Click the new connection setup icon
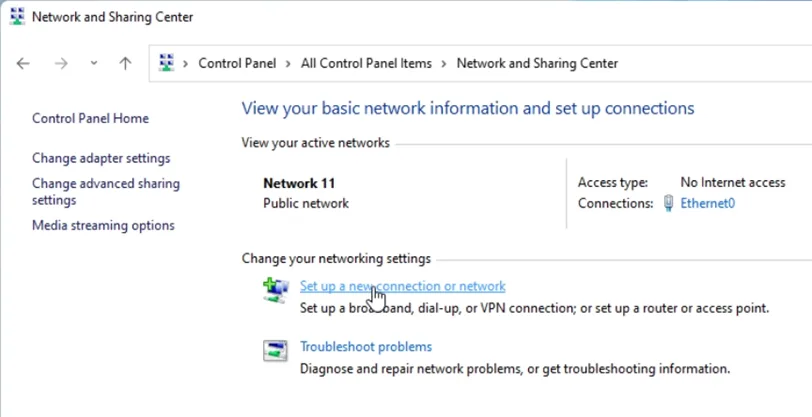 point(276,290)
